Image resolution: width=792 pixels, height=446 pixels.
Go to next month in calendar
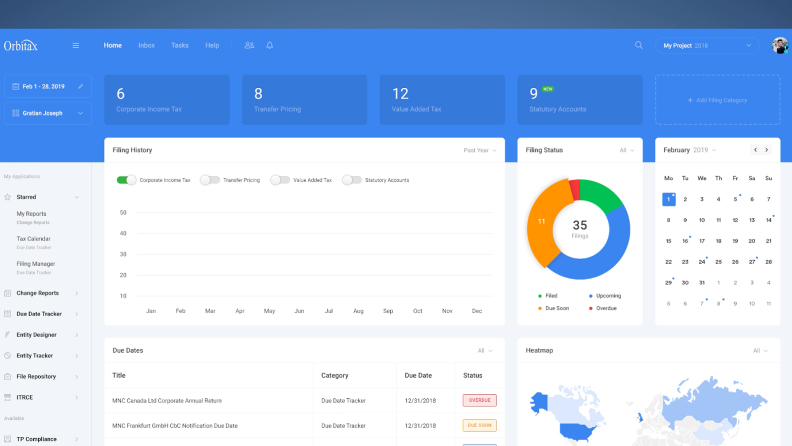(x=767, y=150)
